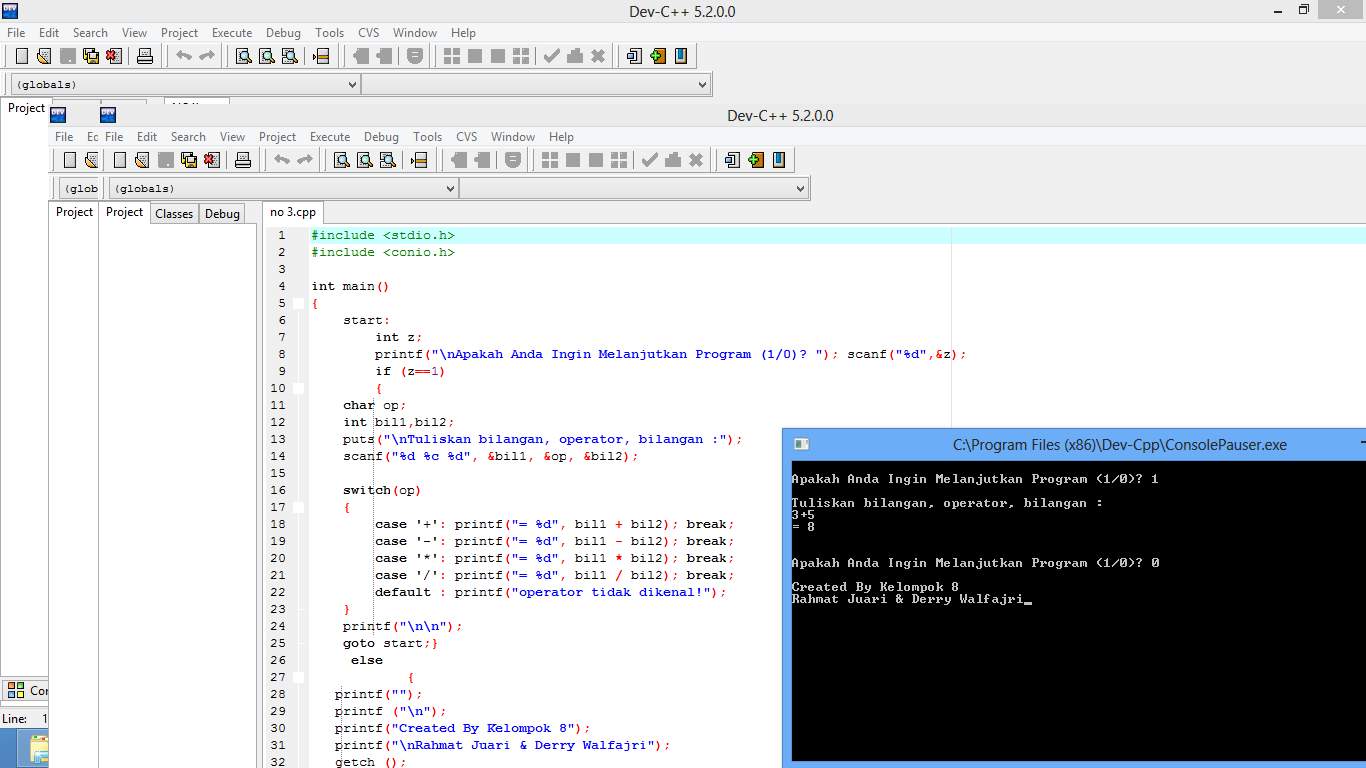Open Help menu in outer Dev-C++ window
The image size is (1366, 768).
pos(463,33)
